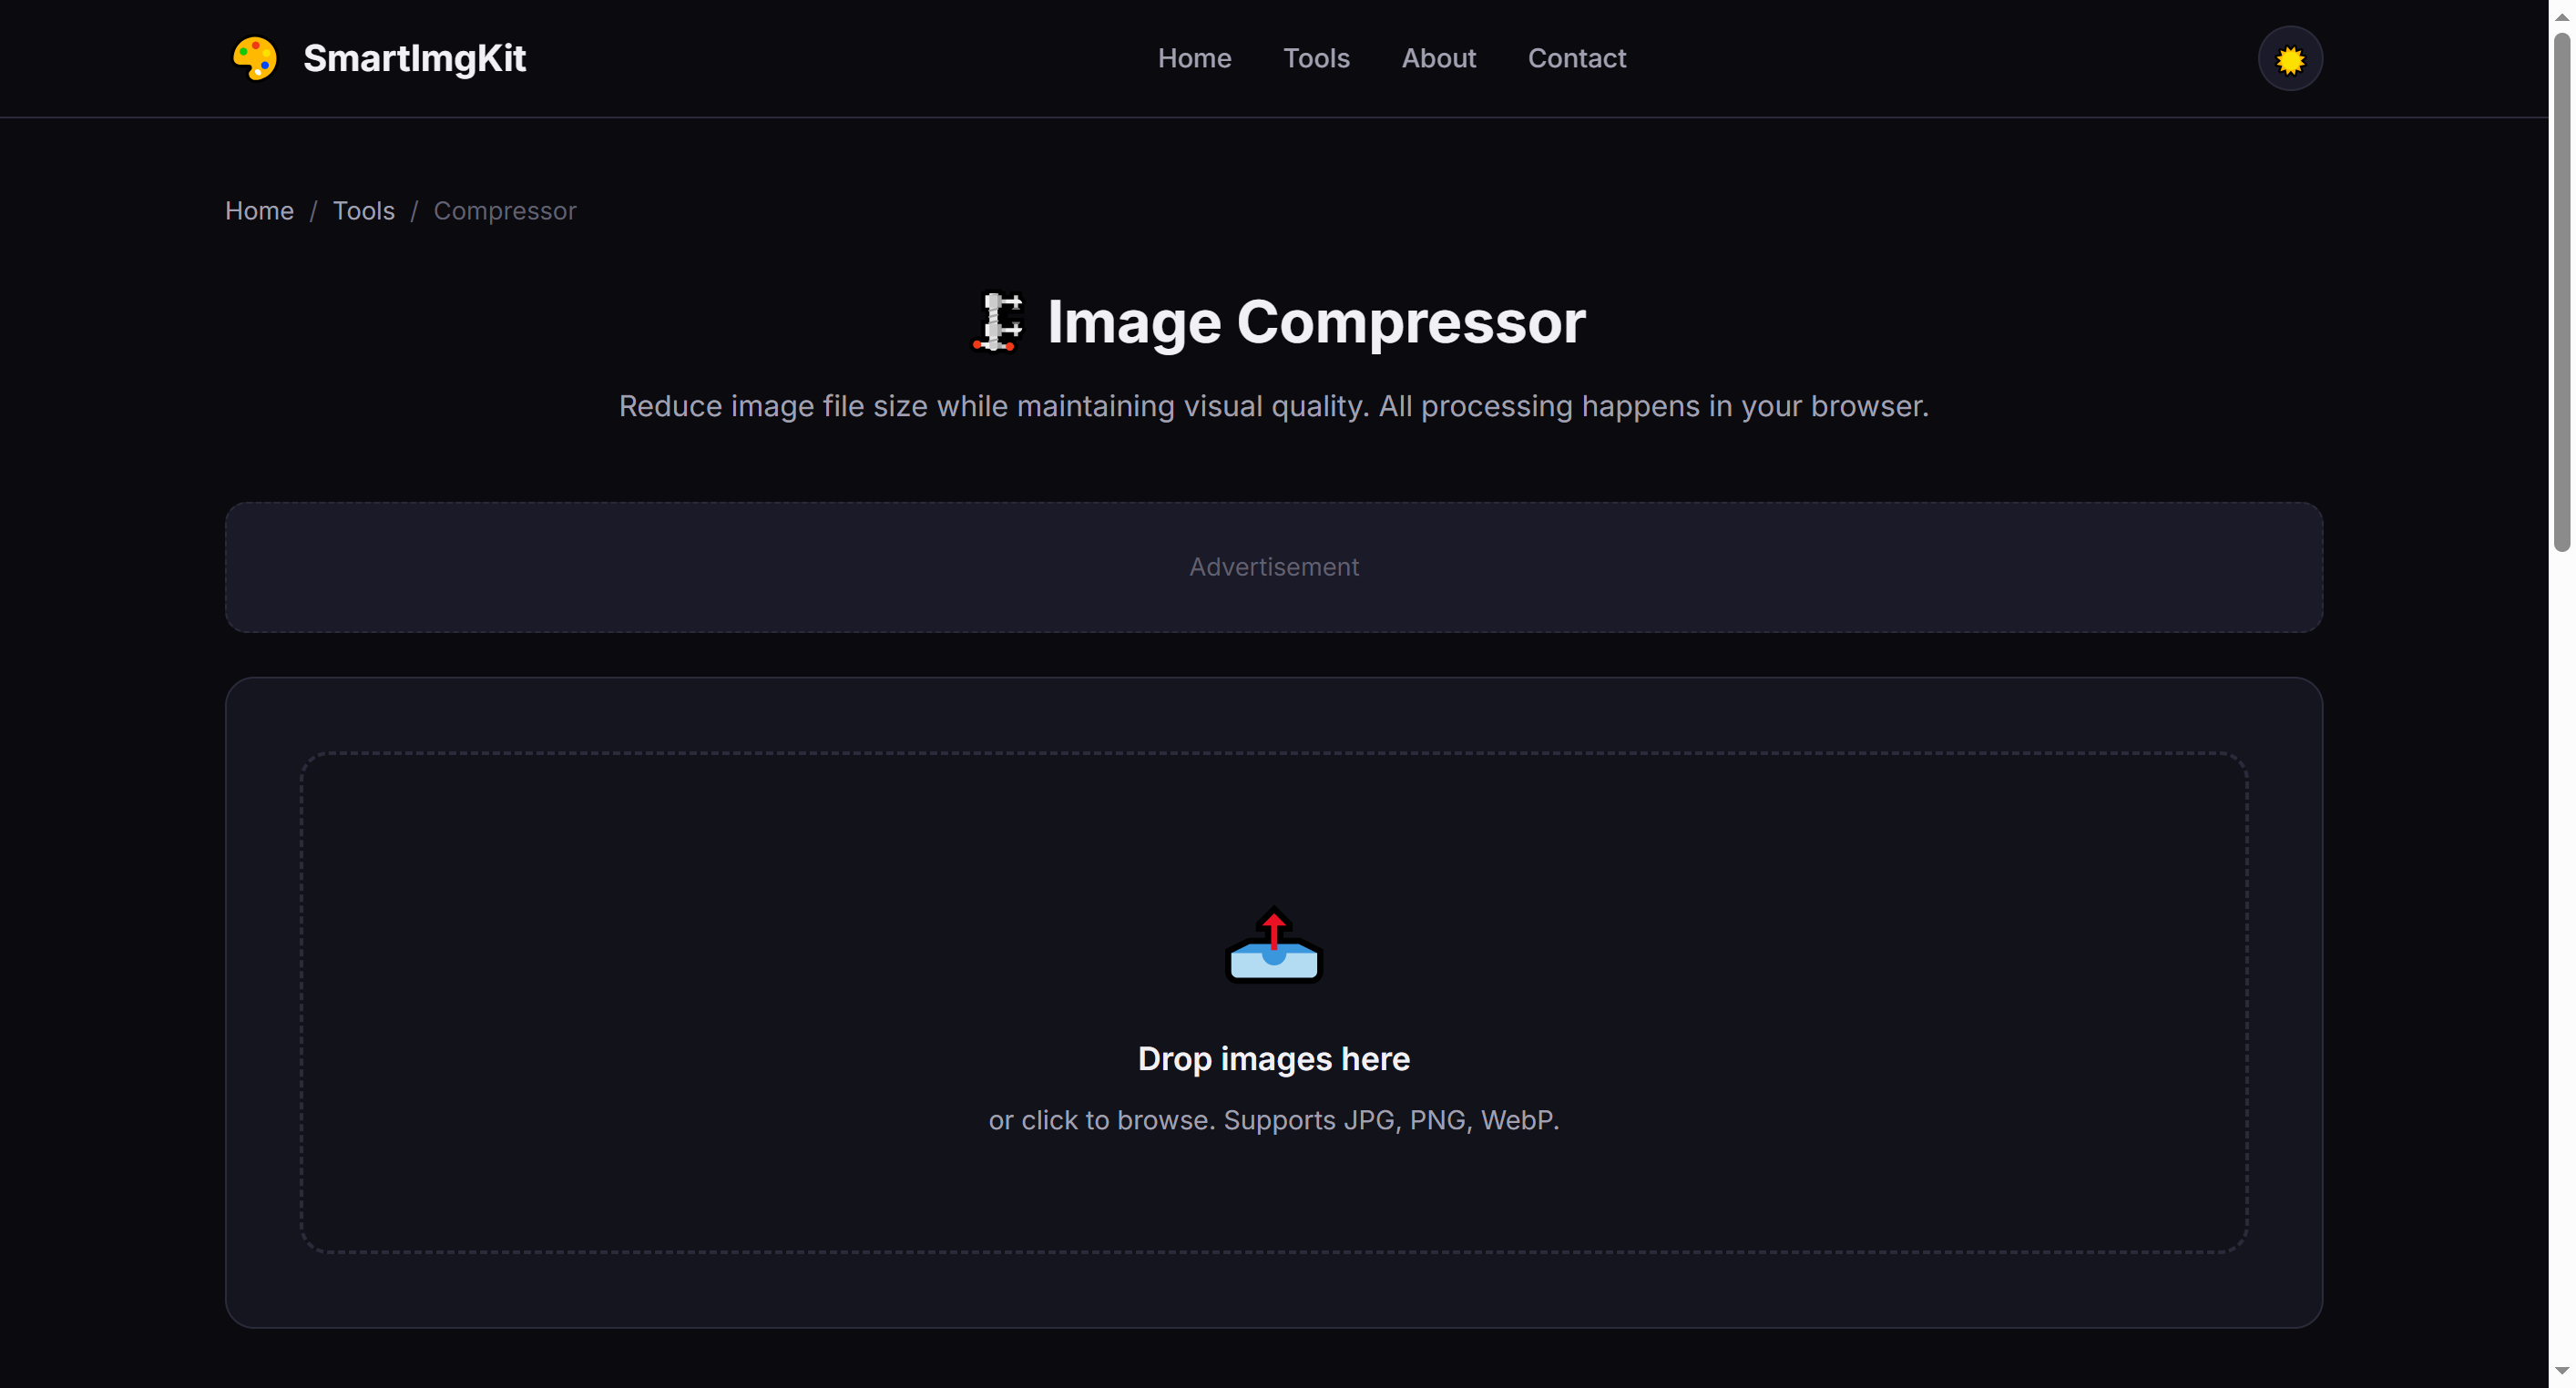Open the Tools navigation menu item

tap(1316, 58)
